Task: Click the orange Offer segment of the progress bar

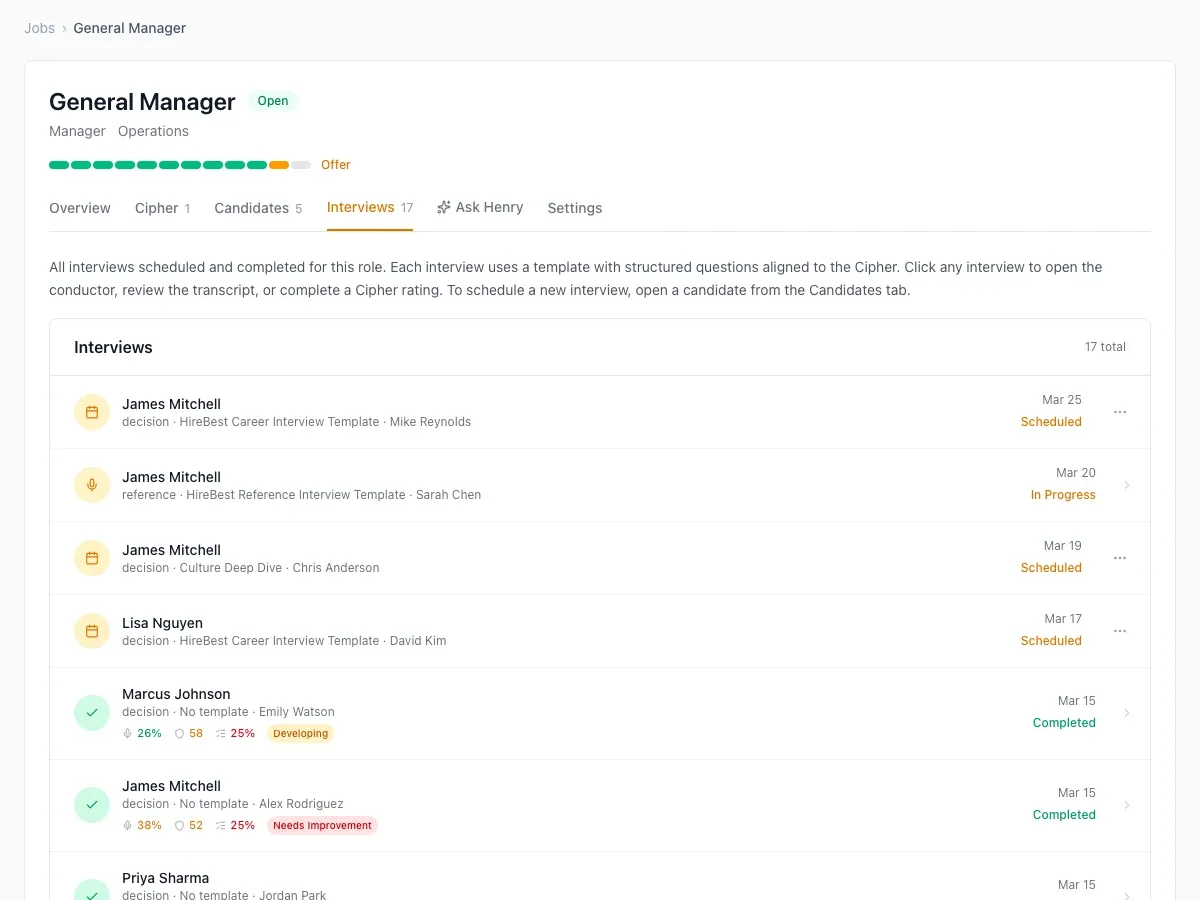Action: (x=279, y=165)
